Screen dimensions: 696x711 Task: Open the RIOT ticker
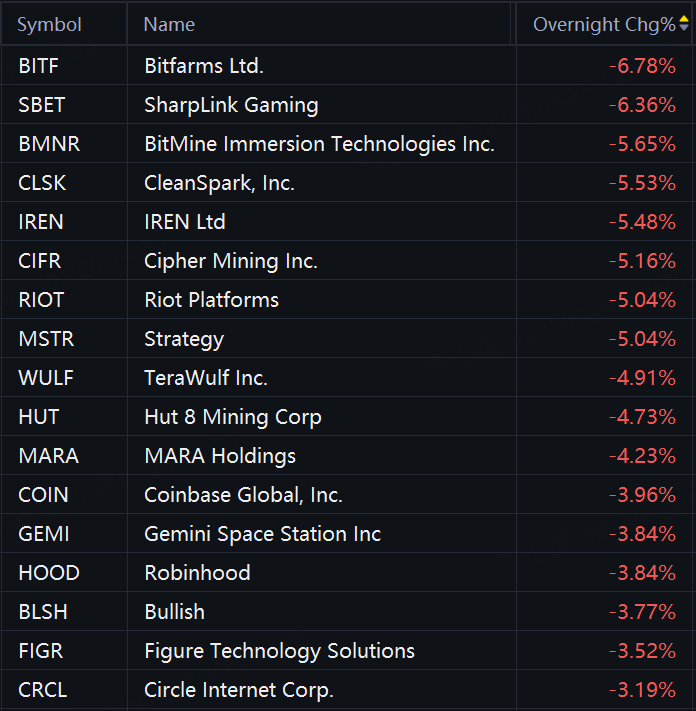(x=41, y=300)
